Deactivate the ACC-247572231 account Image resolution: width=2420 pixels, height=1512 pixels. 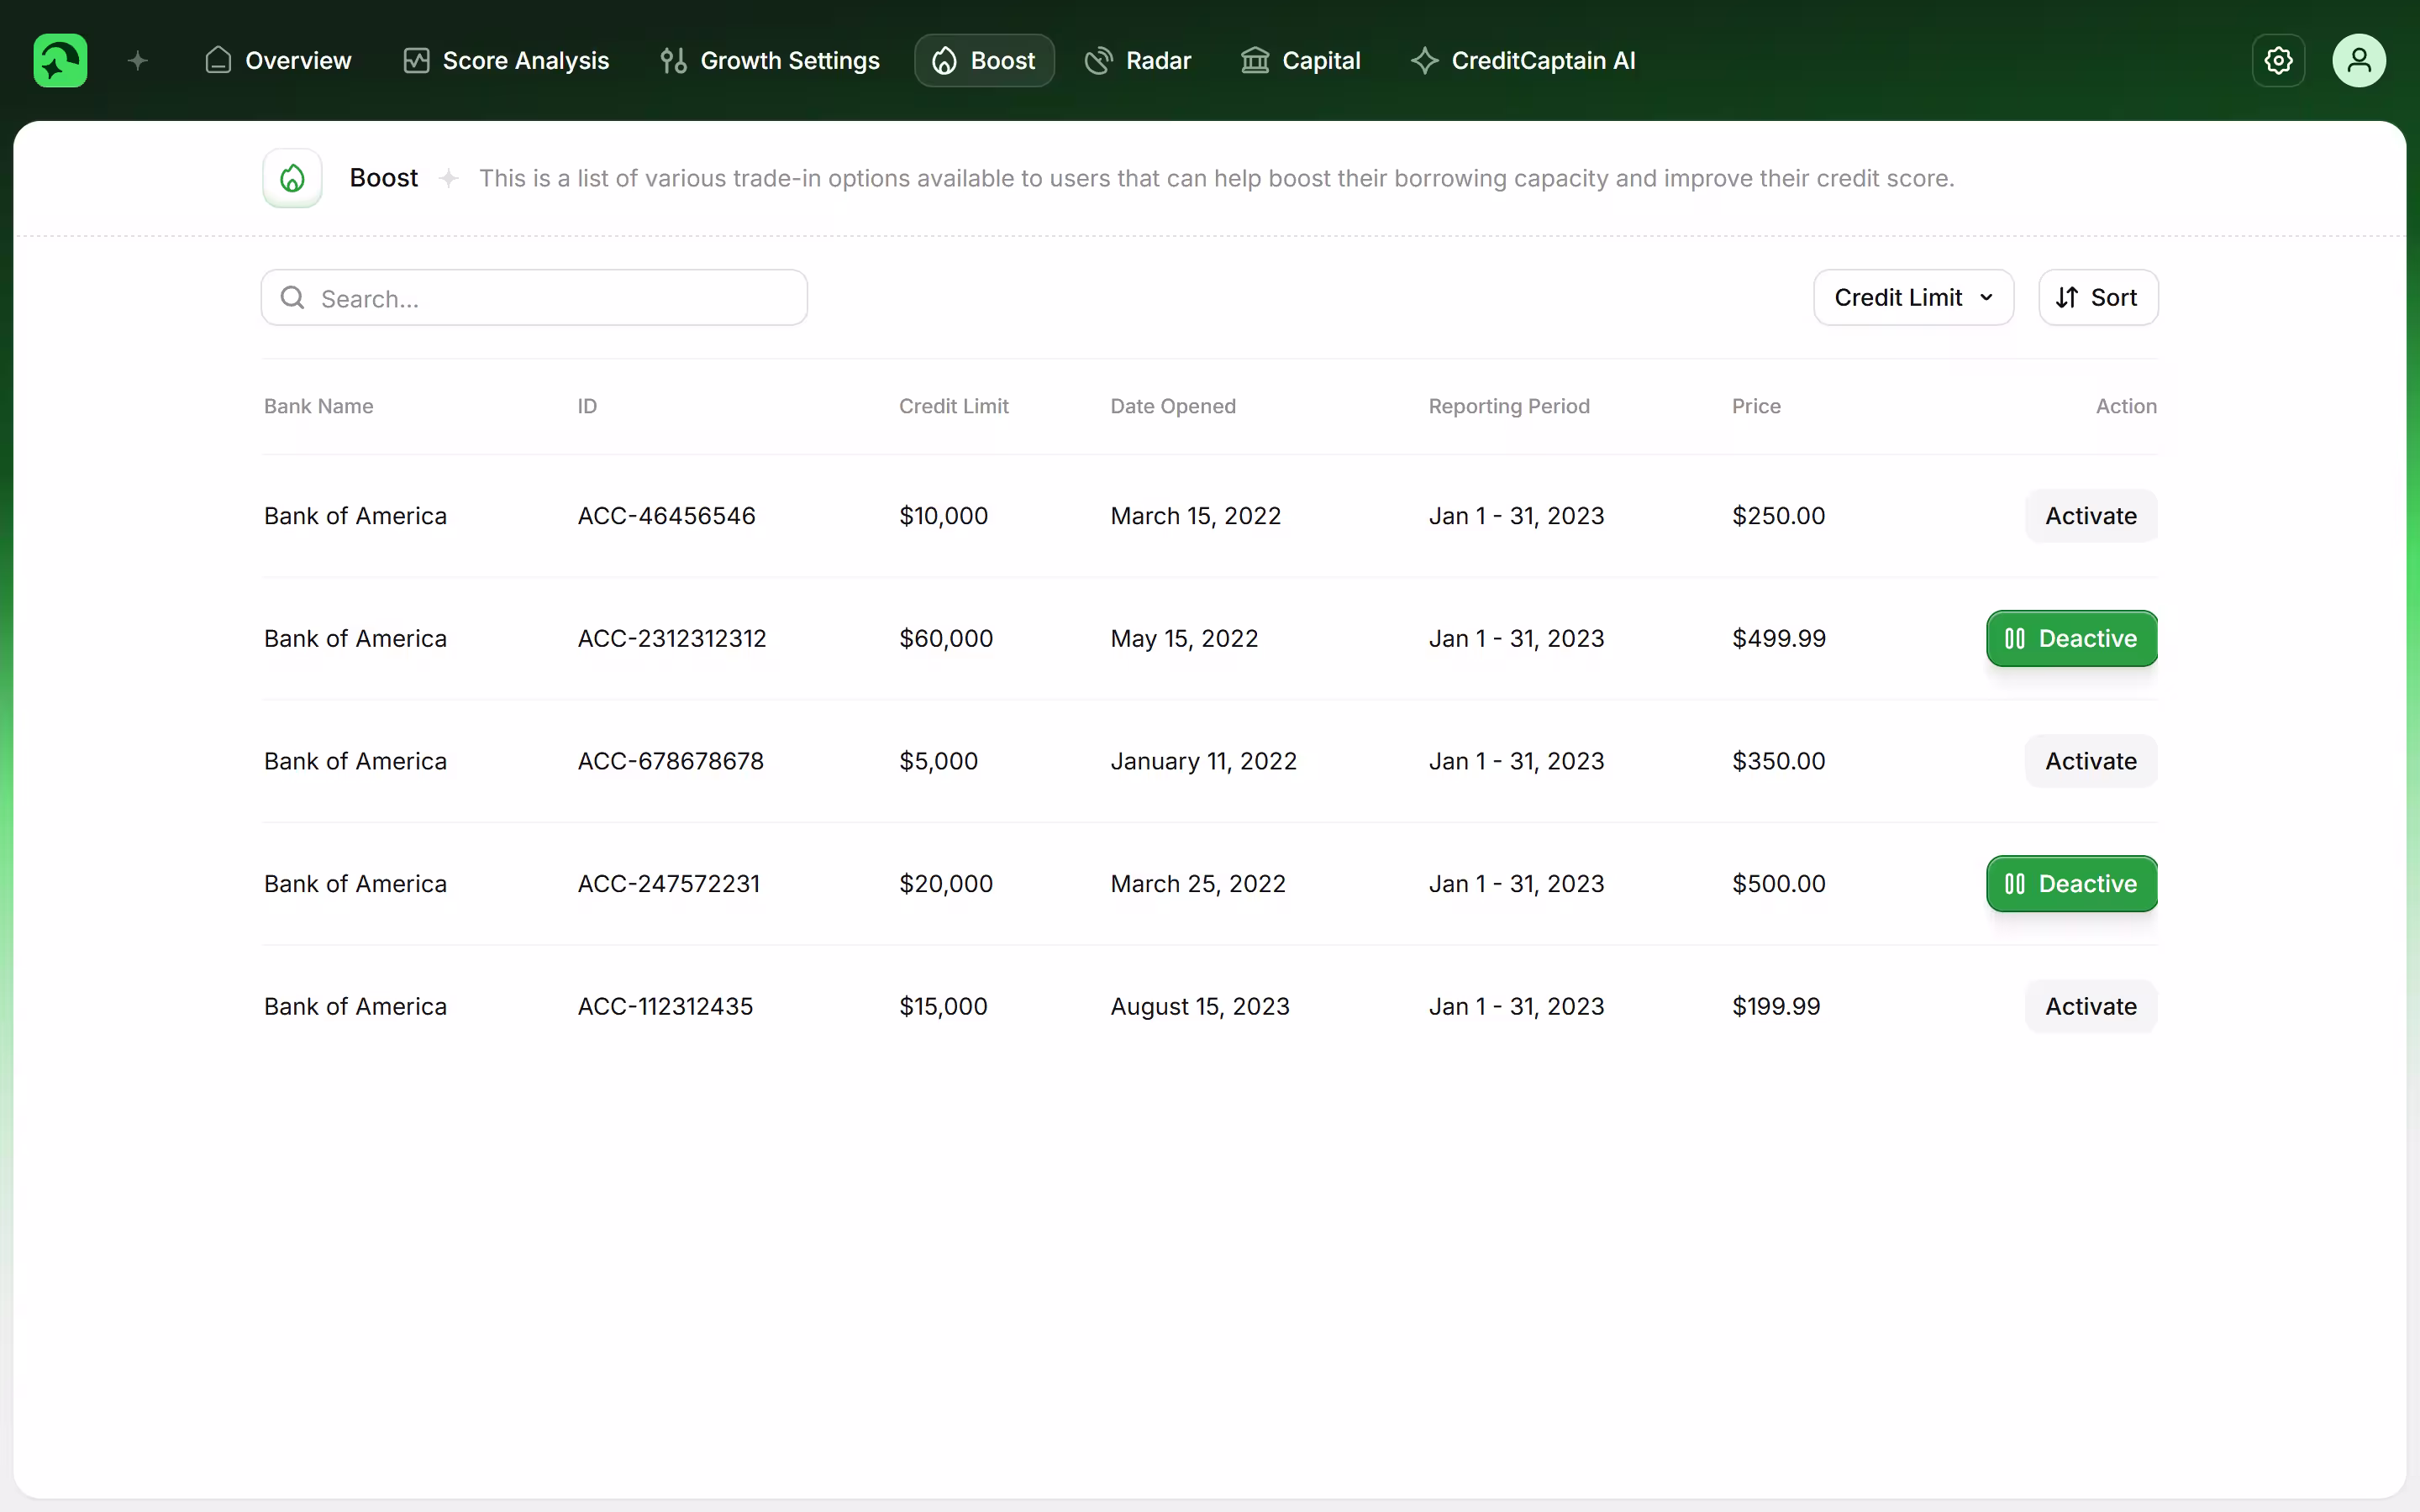pos(2071,884)
